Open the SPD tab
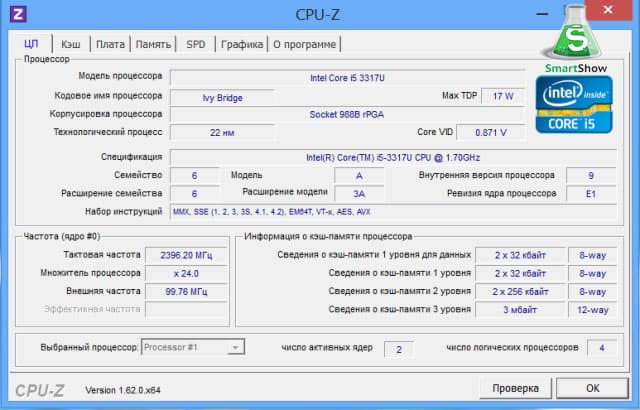The height and width of the screenshot is (410, 640). coord(196,44)
